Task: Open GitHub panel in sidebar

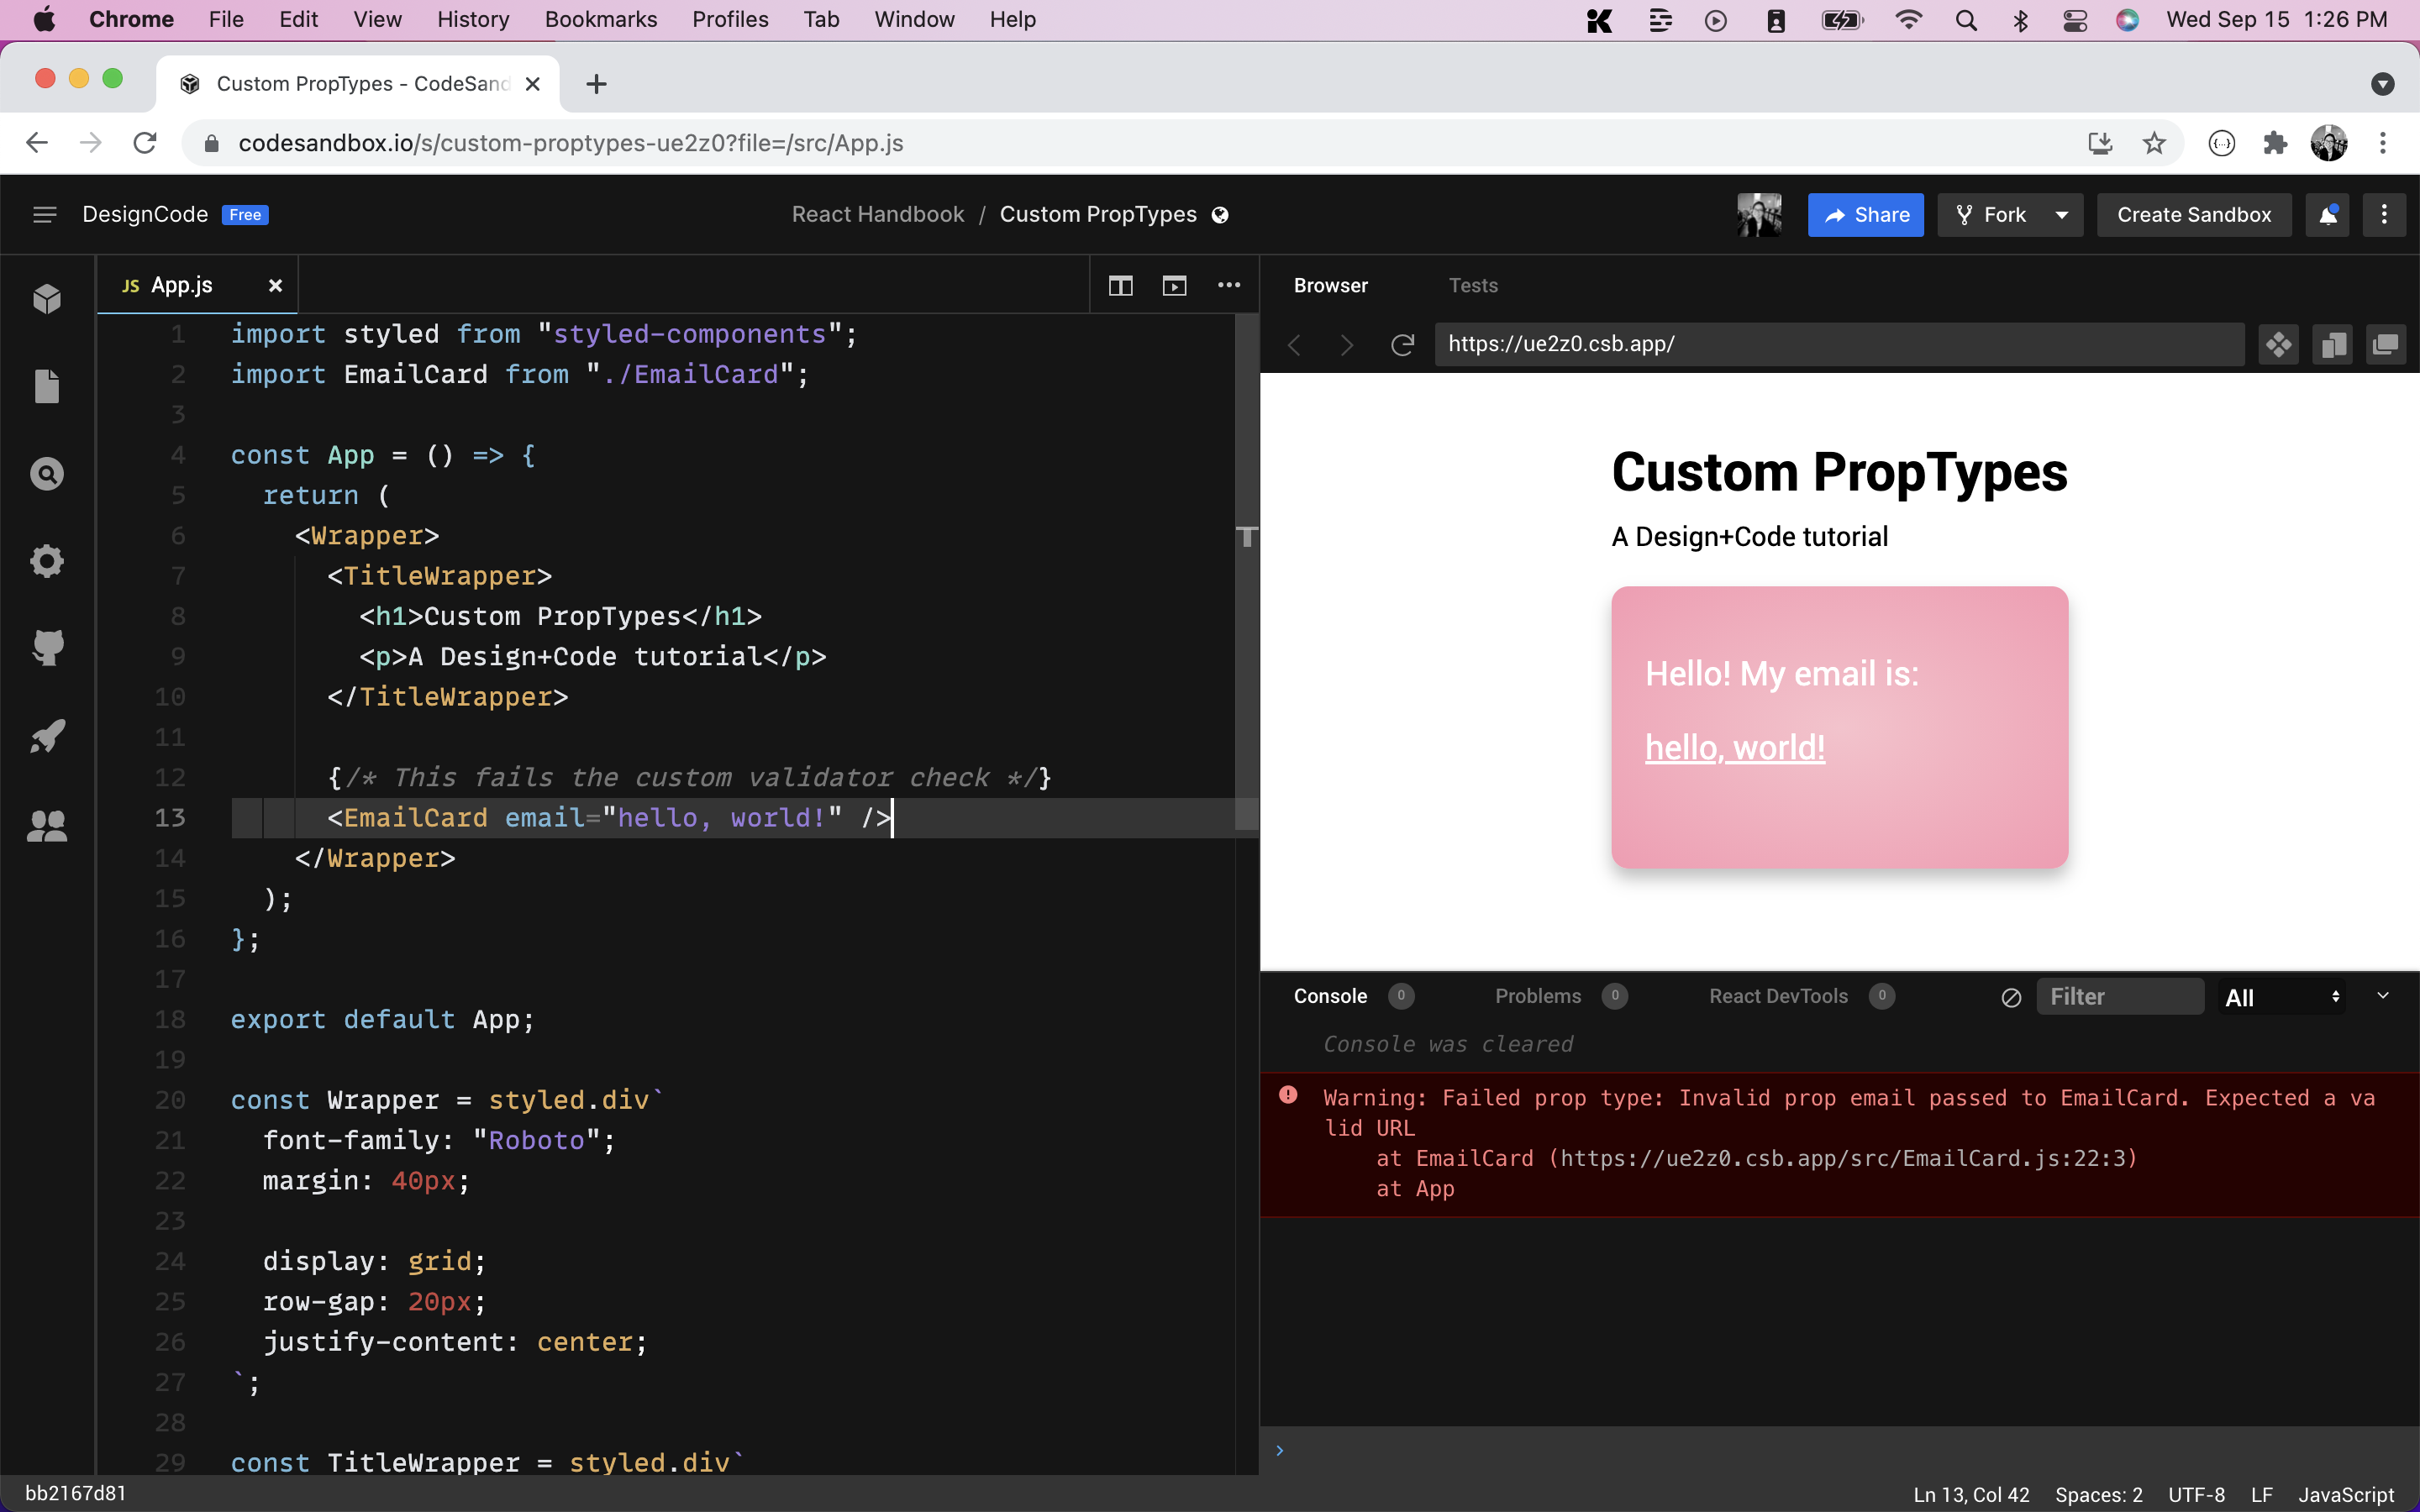Action: tap(47, 648)
